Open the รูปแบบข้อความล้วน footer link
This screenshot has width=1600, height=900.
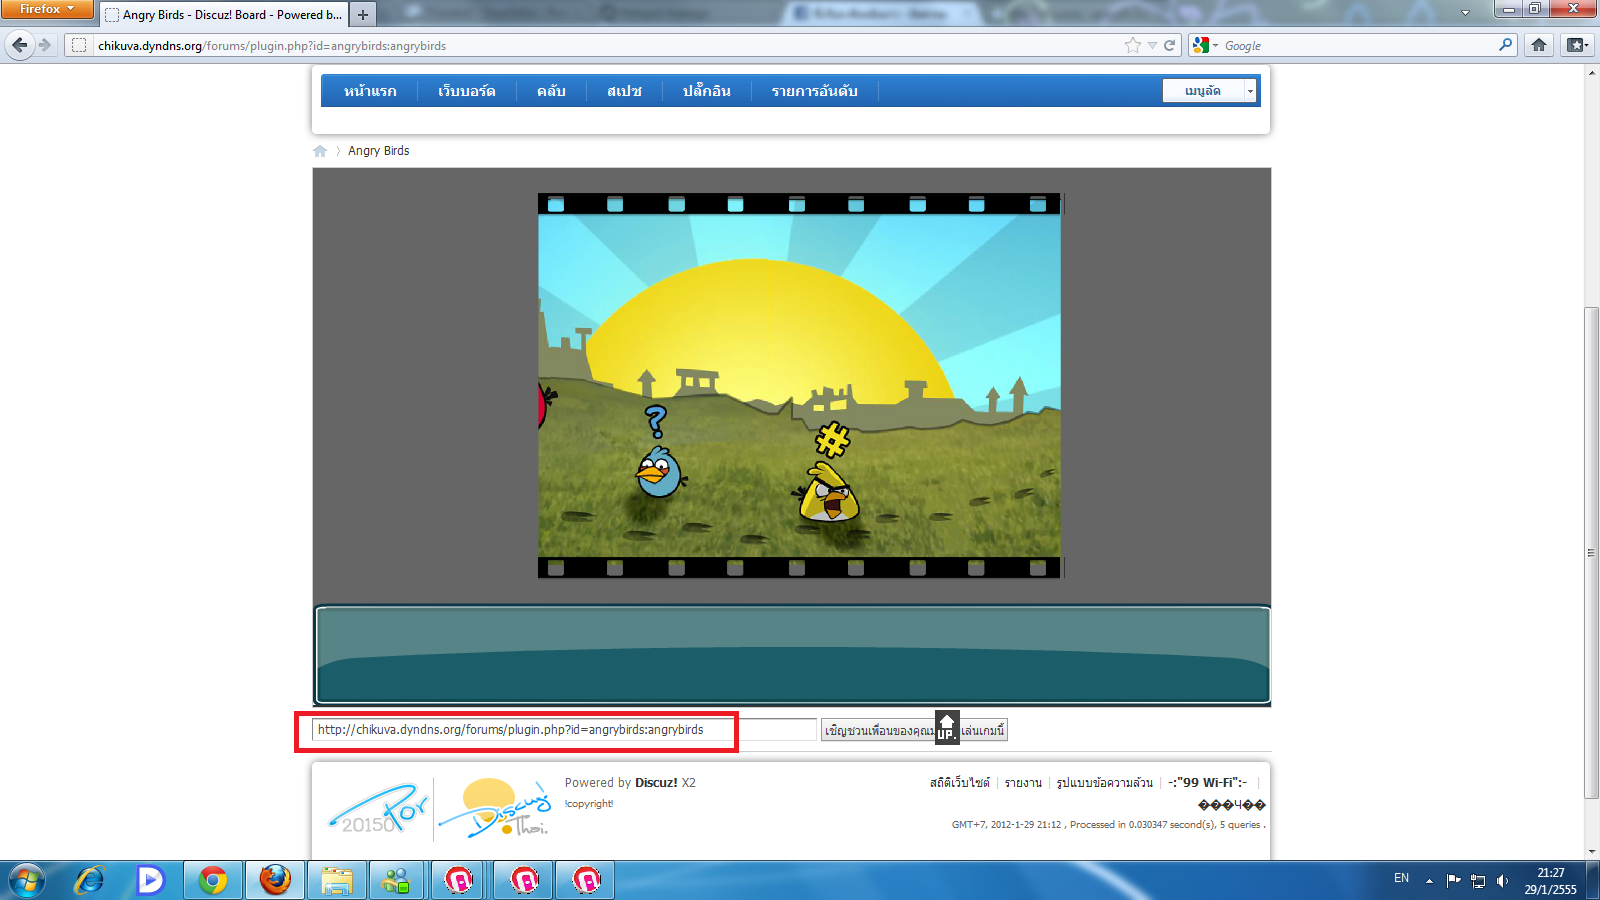(1105, 783)
